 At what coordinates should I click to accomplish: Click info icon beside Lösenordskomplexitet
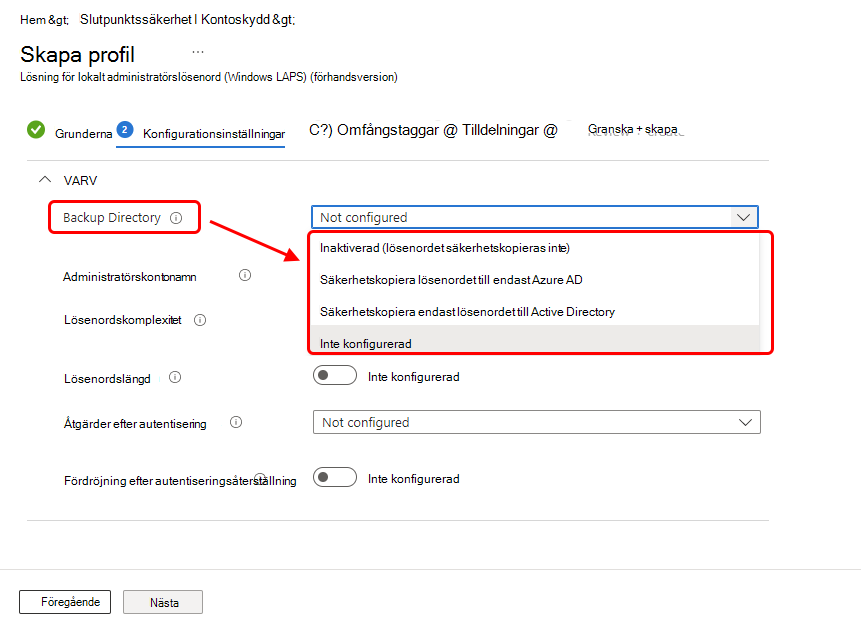pos(200,320)
